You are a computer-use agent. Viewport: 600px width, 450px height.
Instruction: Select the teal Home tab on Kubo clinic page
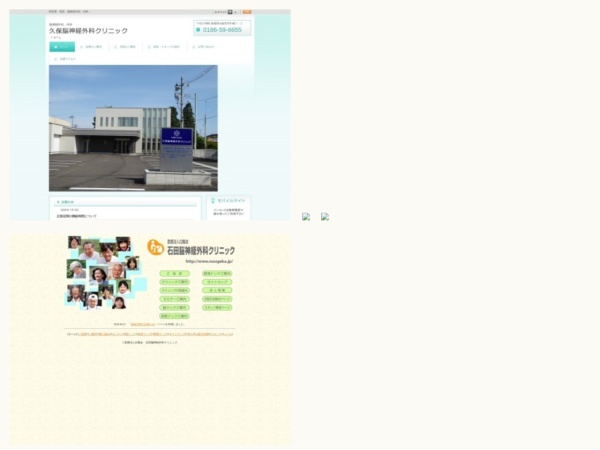[x=62, y=47]
